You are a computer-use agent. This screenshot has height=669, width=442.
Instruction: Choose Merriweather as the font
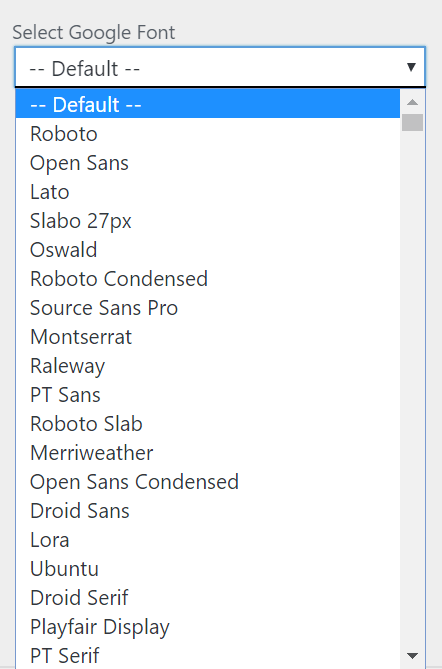coord(208,453)
